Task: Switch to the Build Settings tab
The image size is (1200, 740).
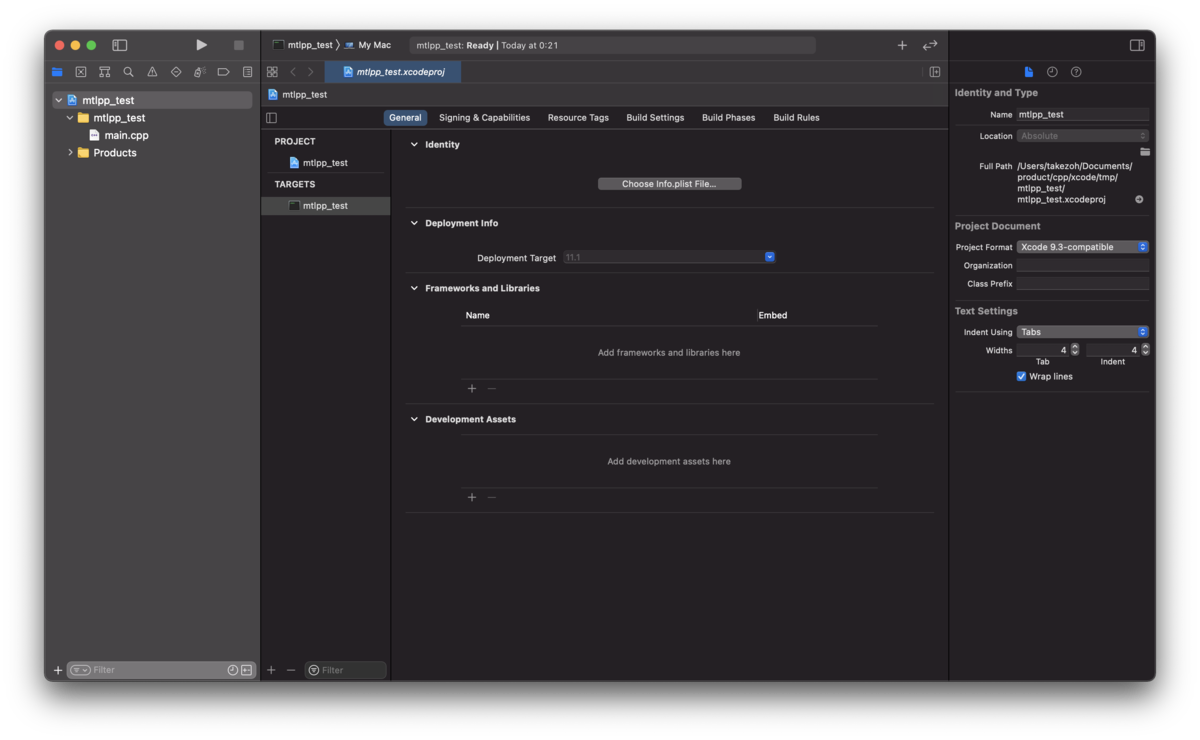Action: 655,118
